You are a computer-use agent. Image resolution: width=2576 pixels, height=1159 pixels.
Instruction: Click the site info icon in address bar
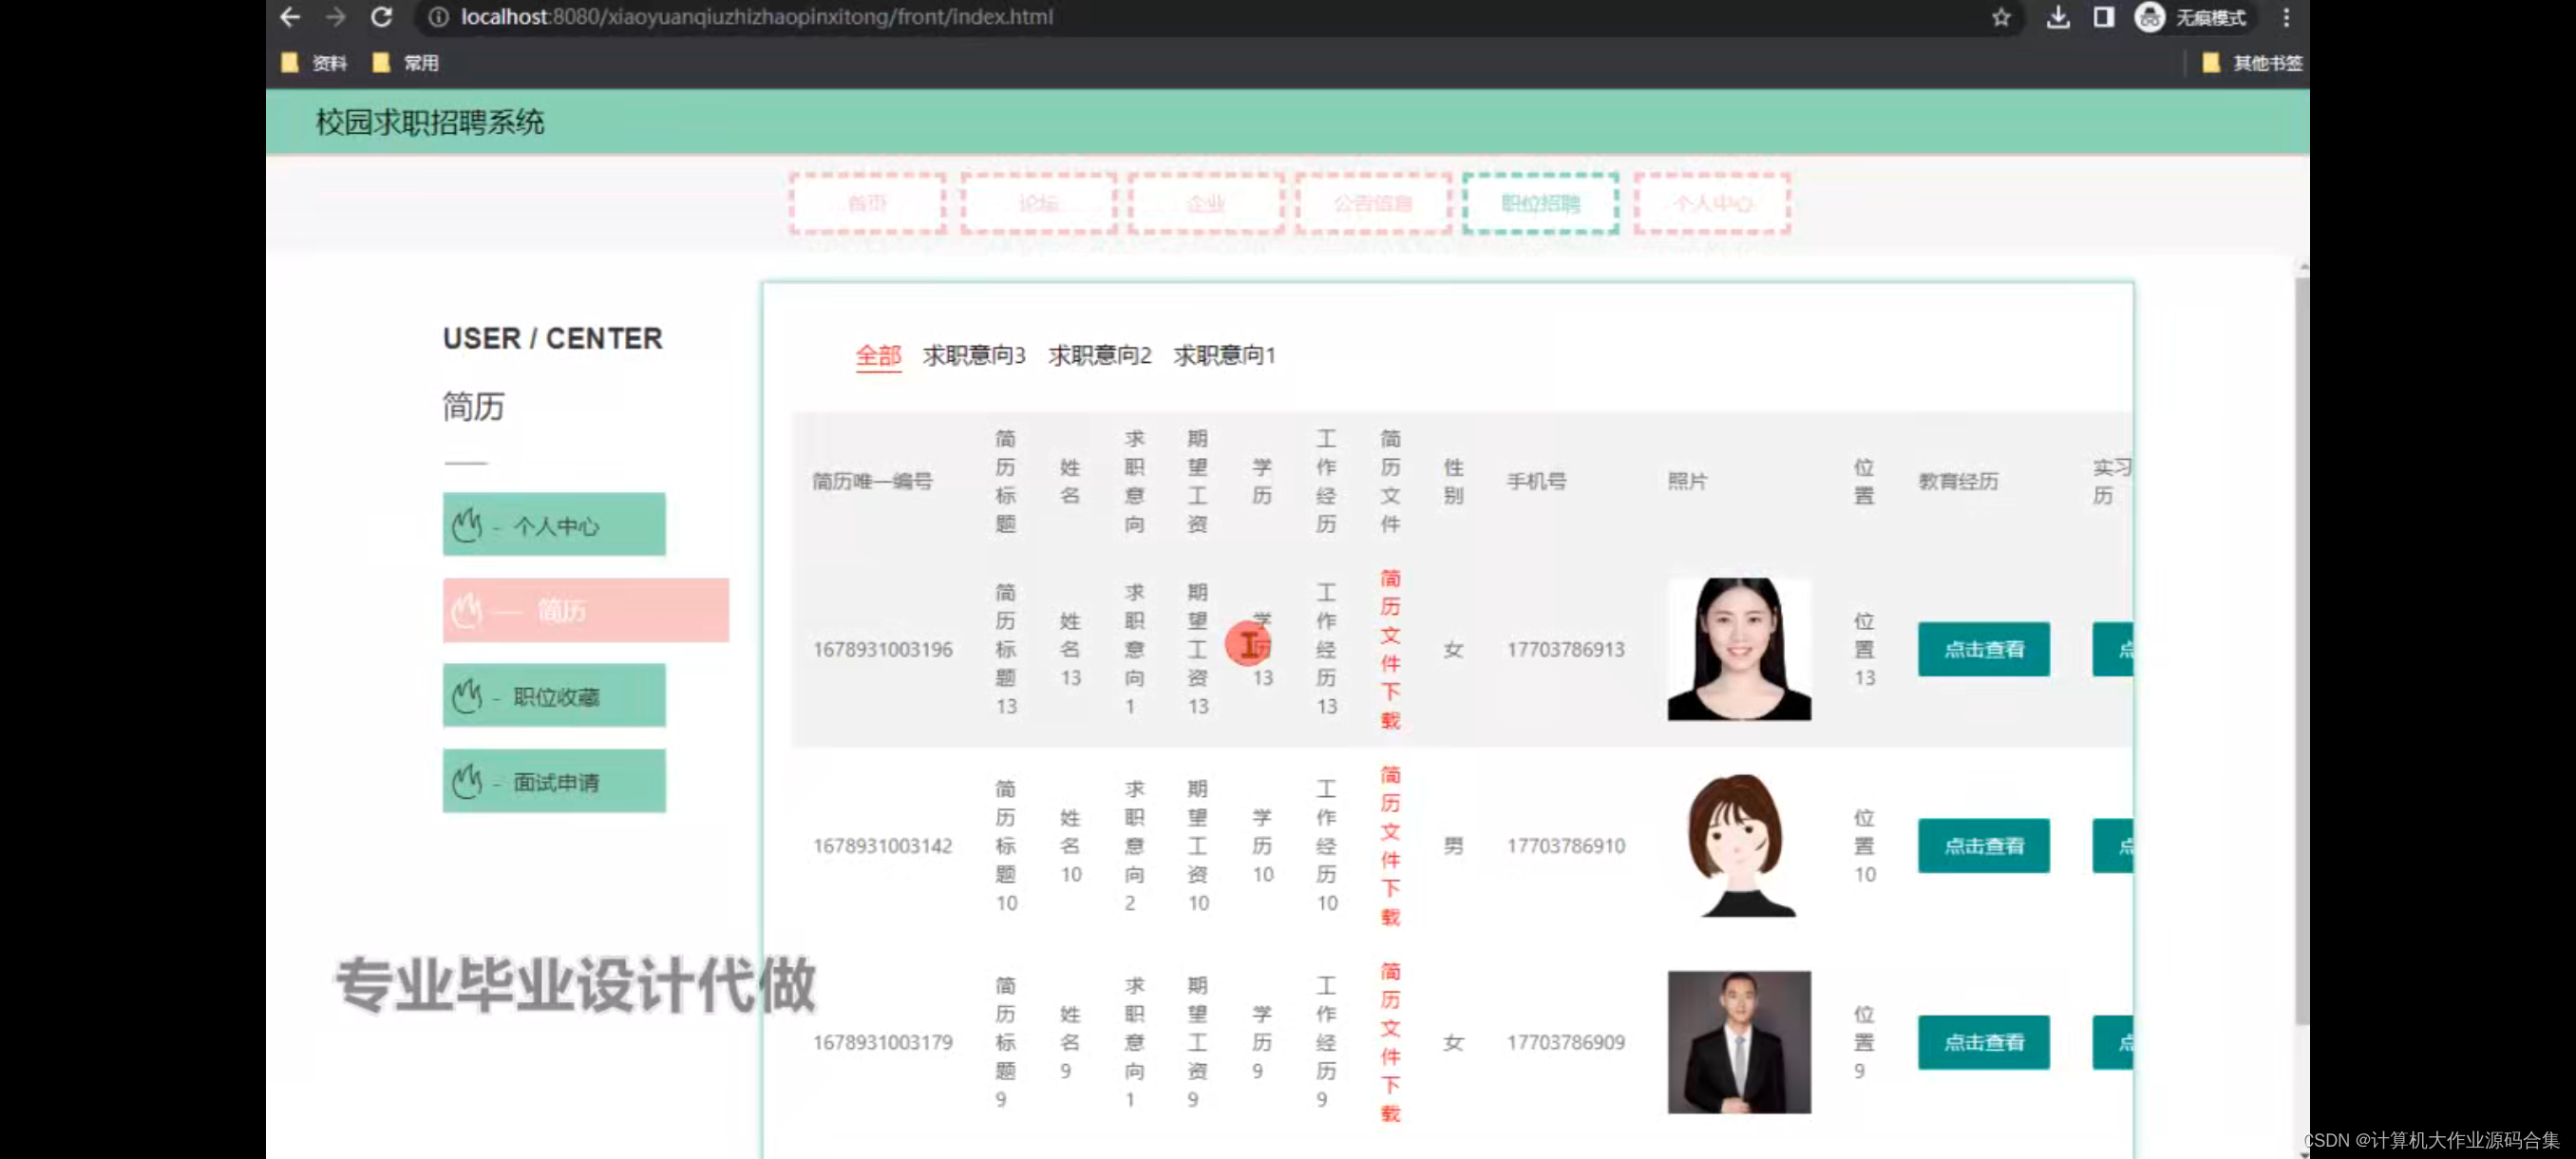[438, 17]
